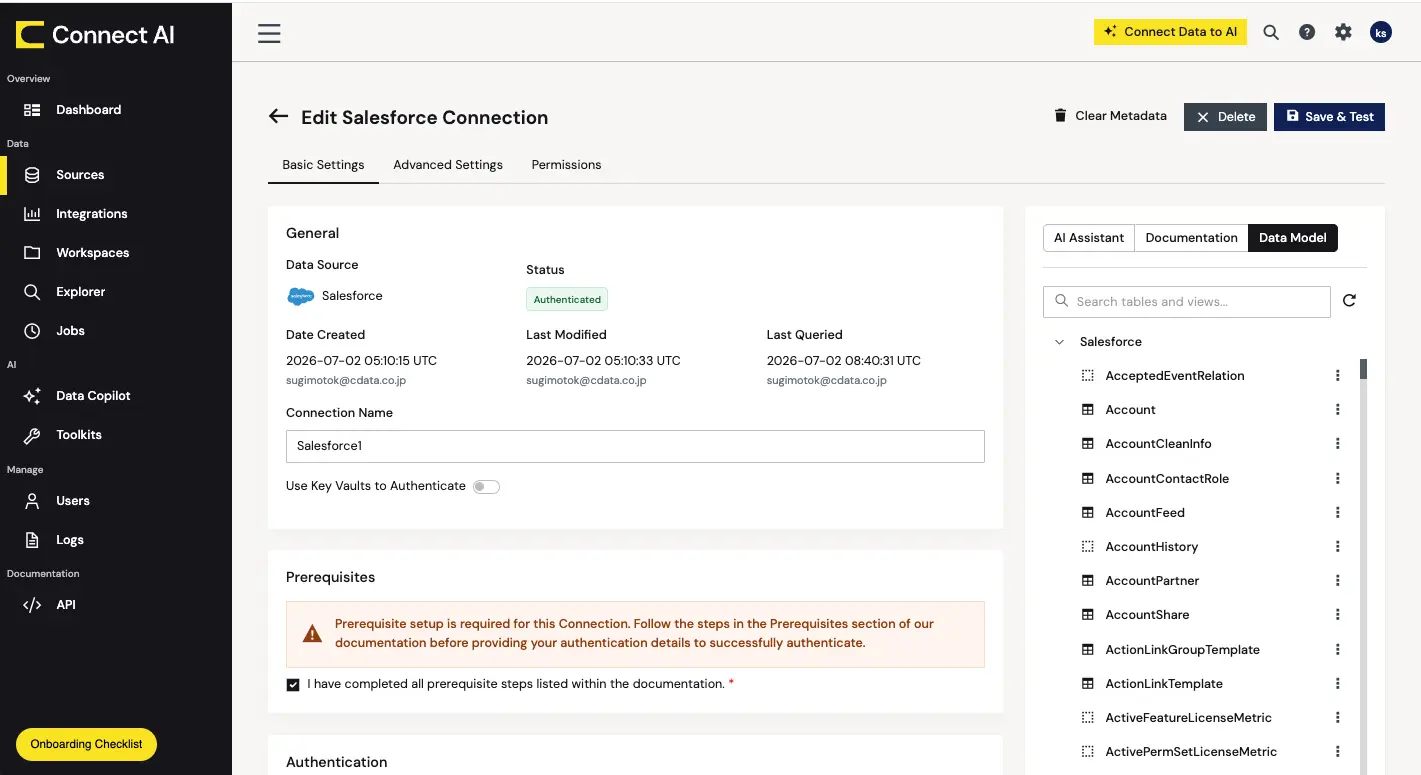Open options menu for AccountPartner
Image resolution: width=1421 pixels, height=775 pixels.
[1338, 581]
